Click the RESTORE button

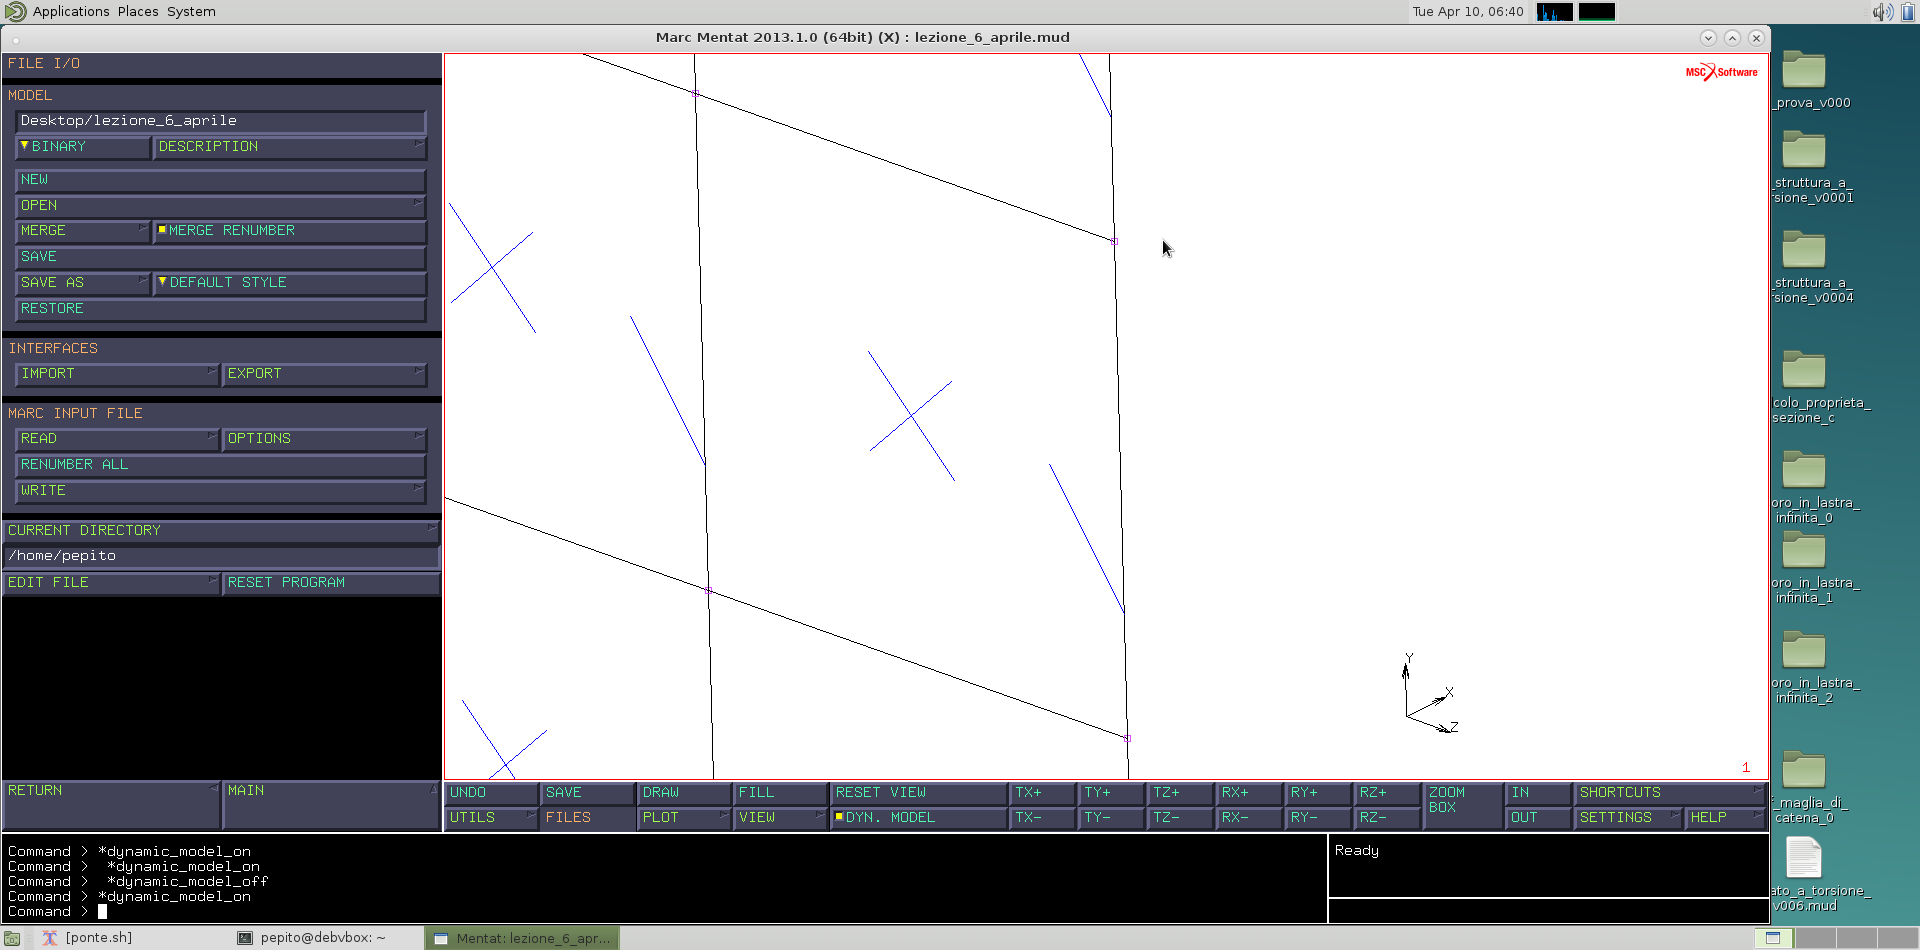(x=221, y=309)
